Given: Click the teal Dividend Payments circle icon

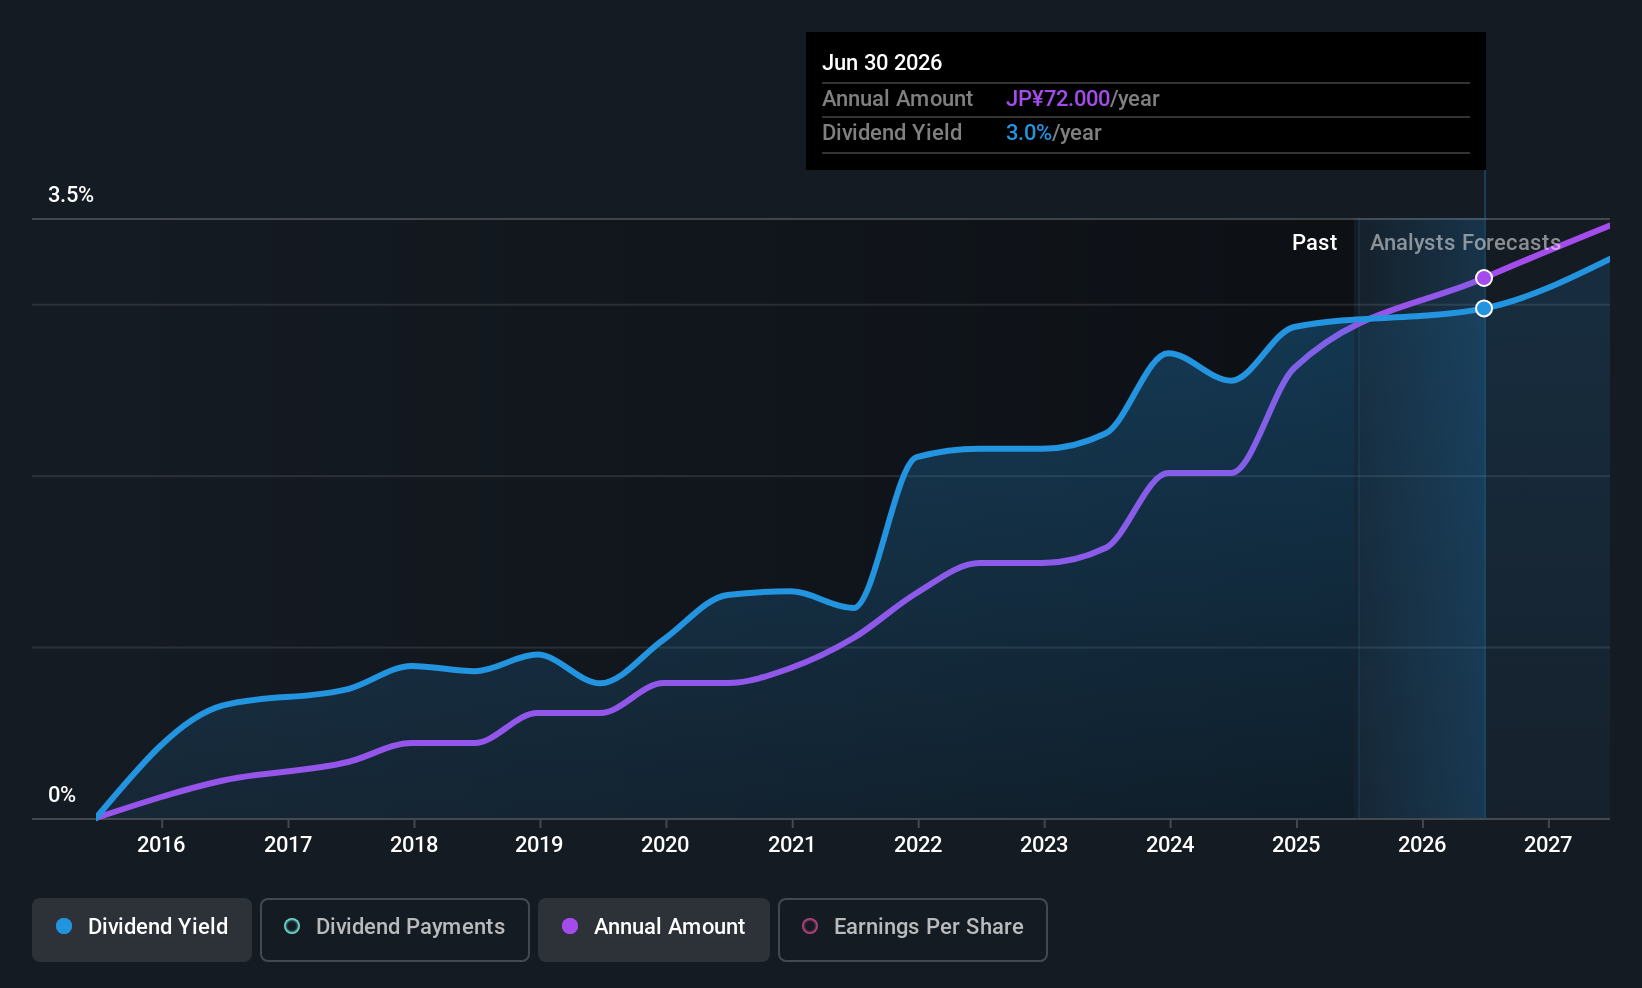Looking at the screenshot, I should (292, 926).
